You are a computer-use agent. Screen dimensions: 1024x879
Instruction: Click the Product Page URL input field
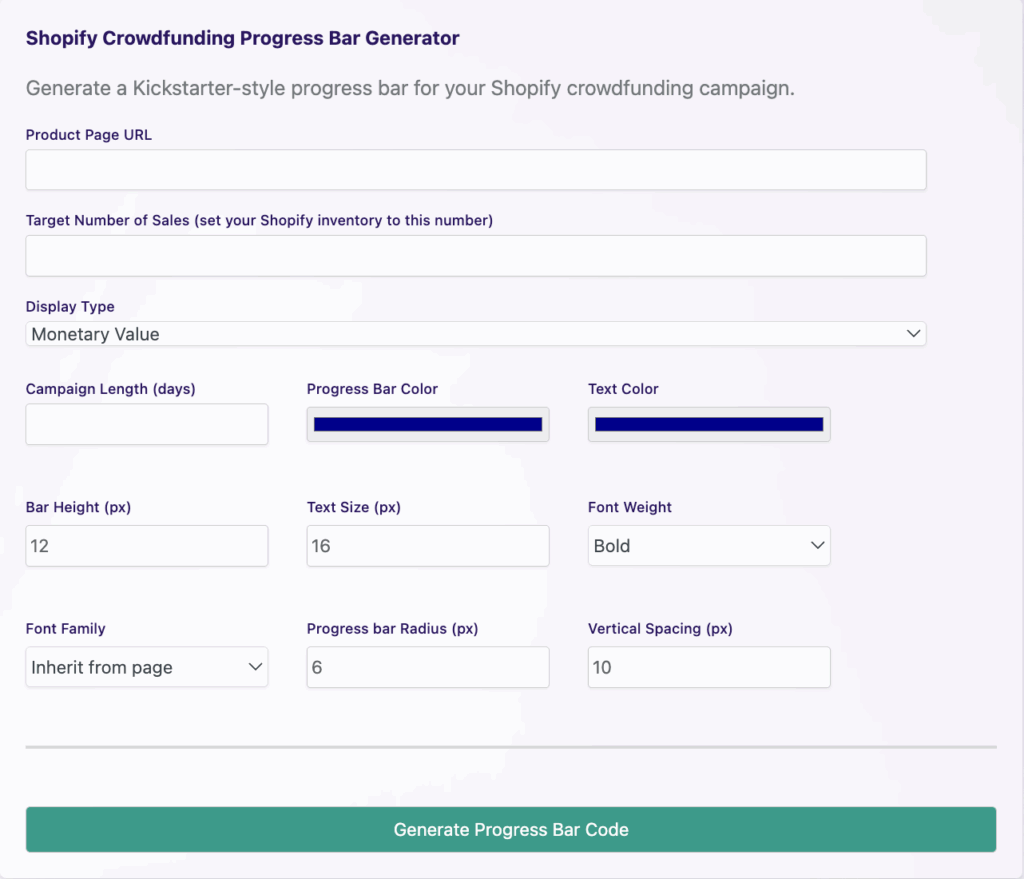[476, 170]
